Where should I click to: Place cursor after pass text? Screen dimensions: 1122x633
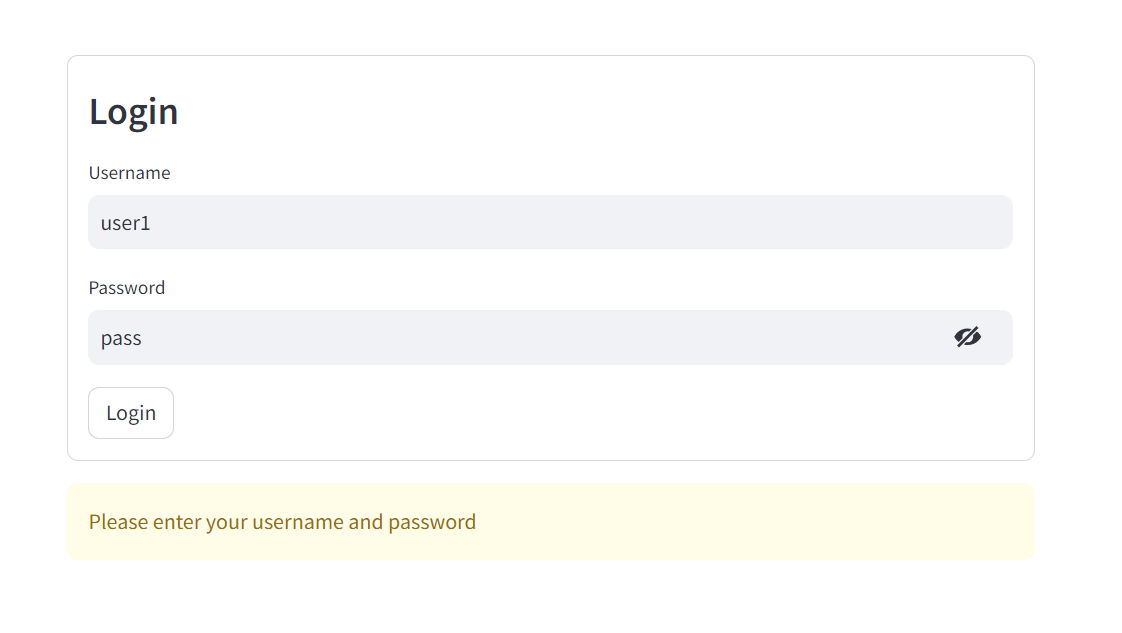pyautogui.click(x=143, y=338)
